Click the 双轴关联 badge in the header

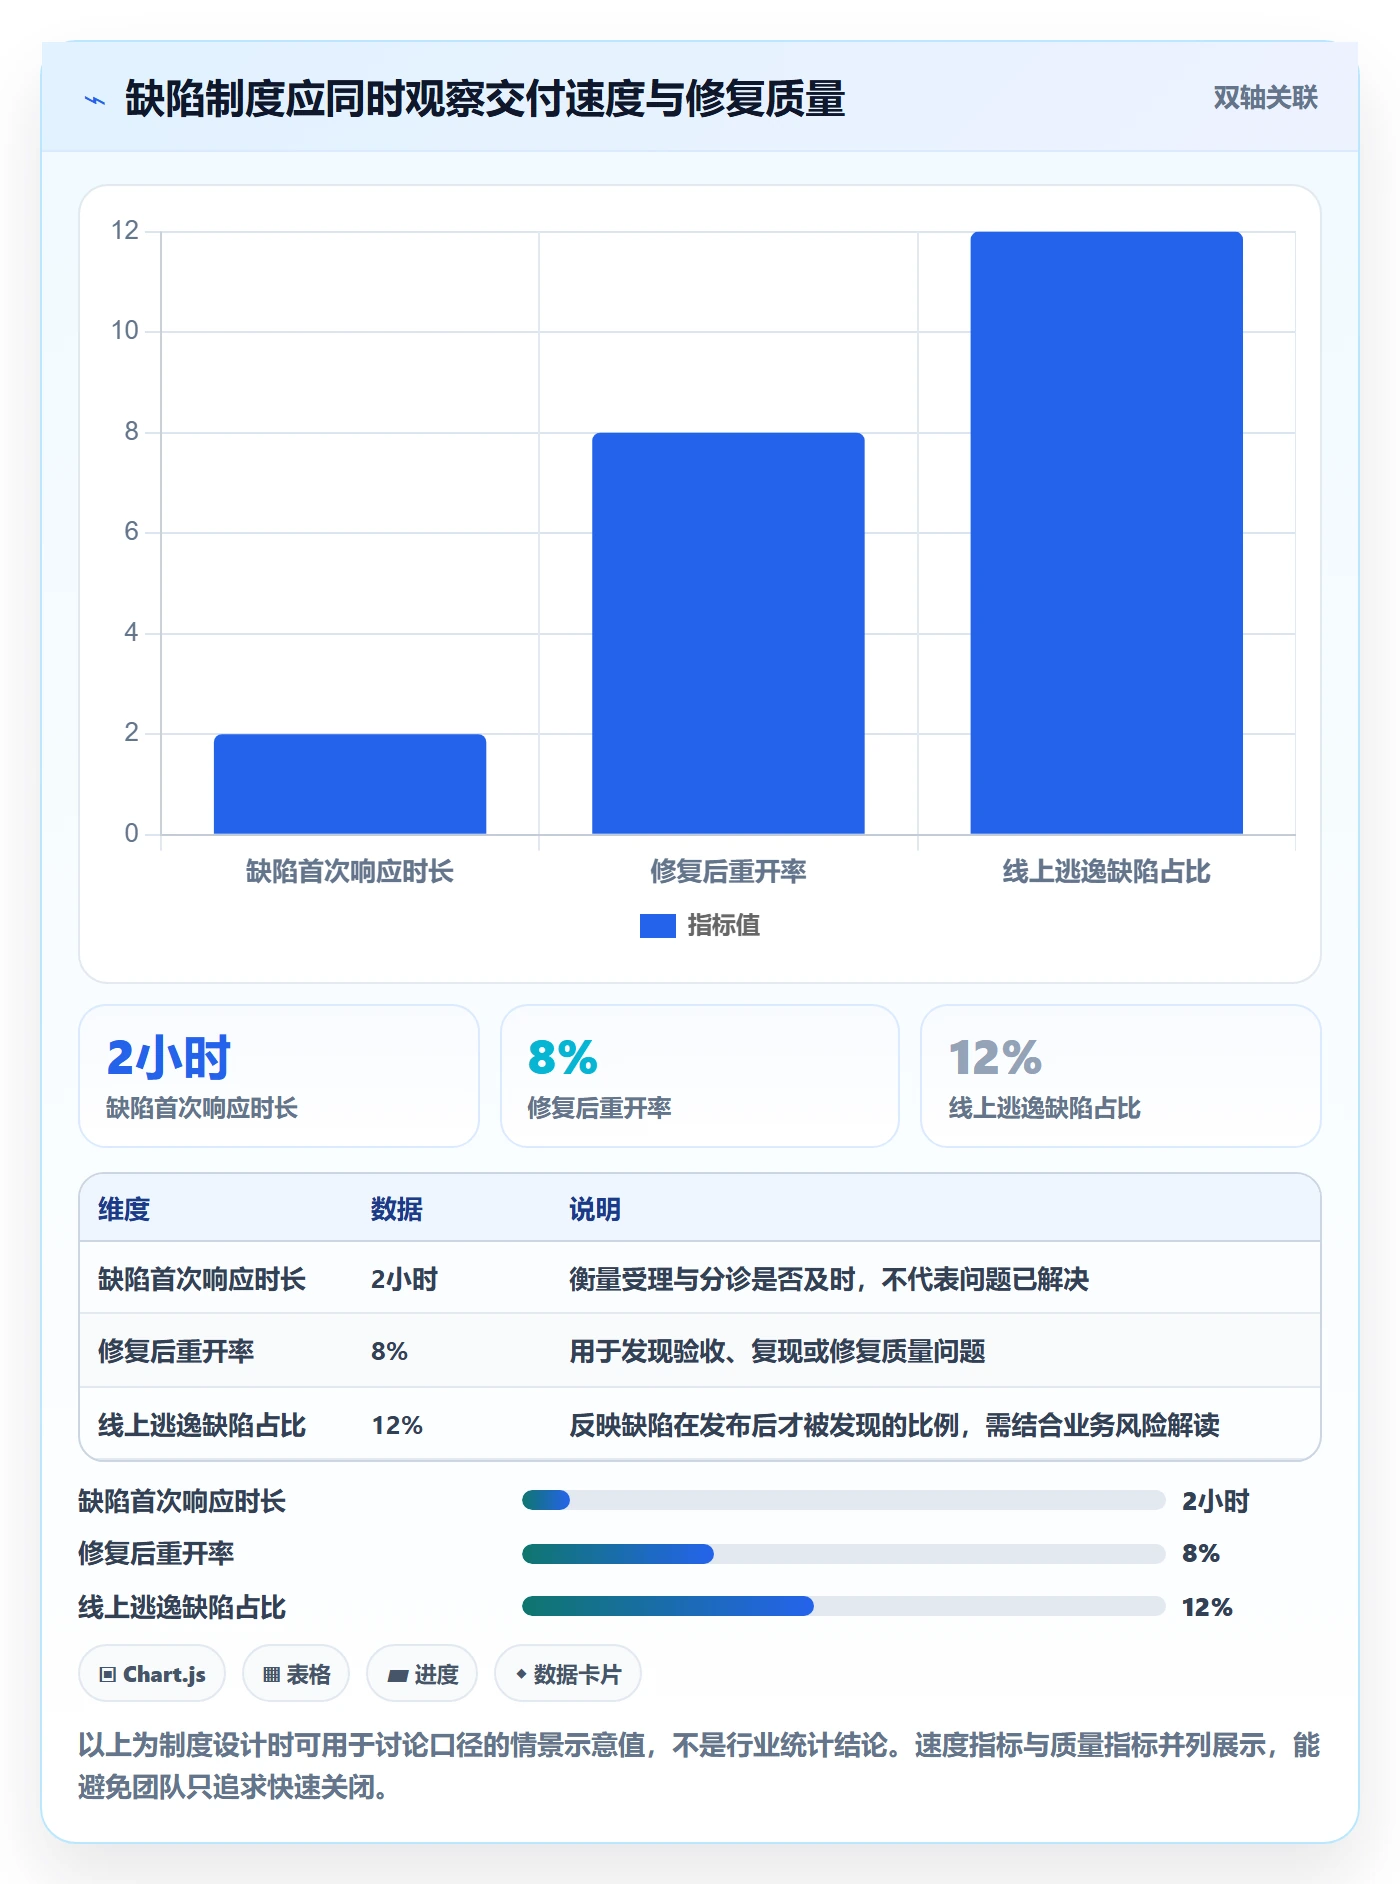point(1265,98)
